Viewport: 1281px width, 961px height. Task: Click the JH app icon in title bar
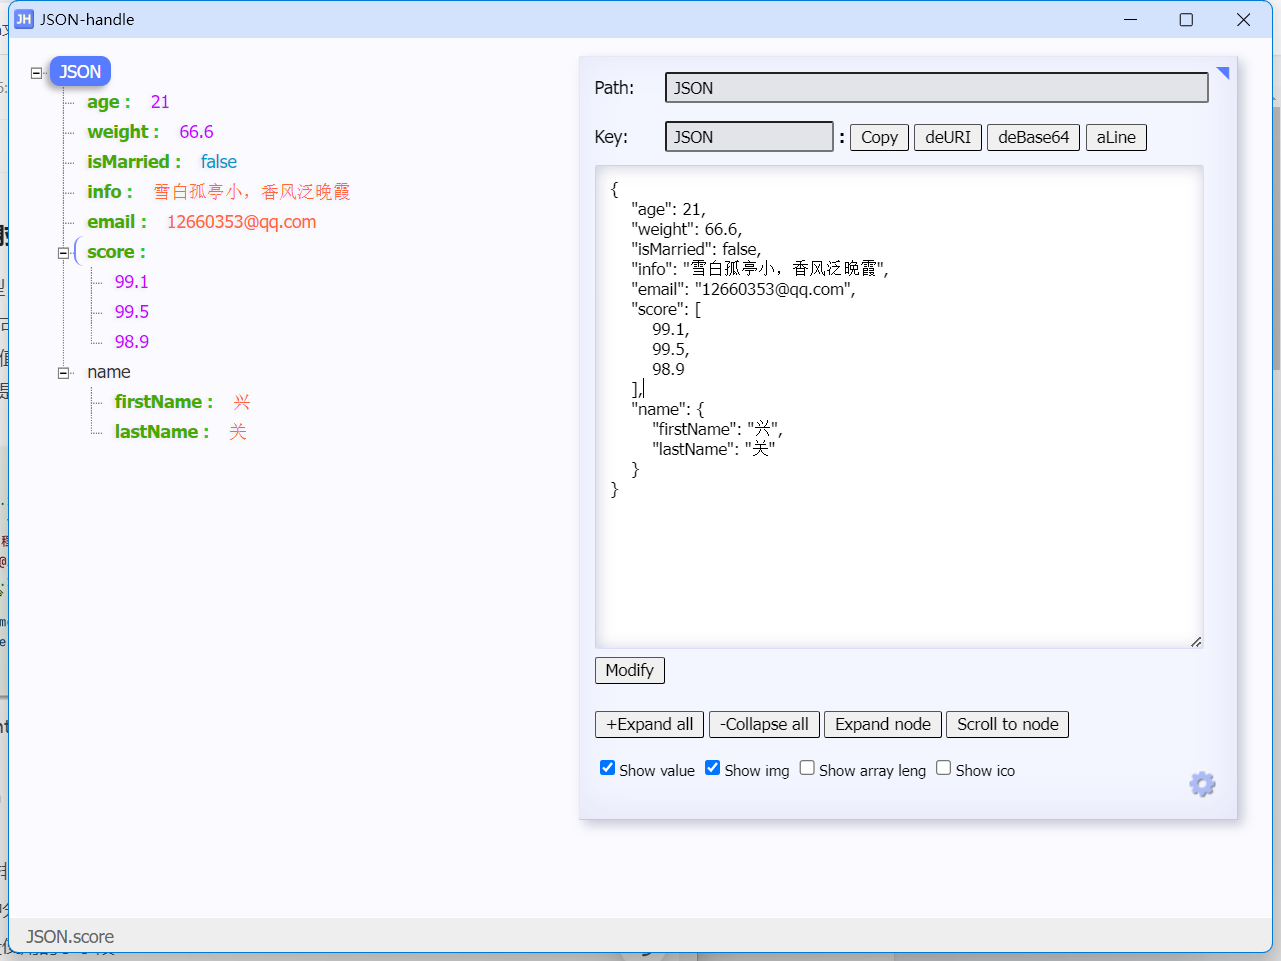point(24,19)
